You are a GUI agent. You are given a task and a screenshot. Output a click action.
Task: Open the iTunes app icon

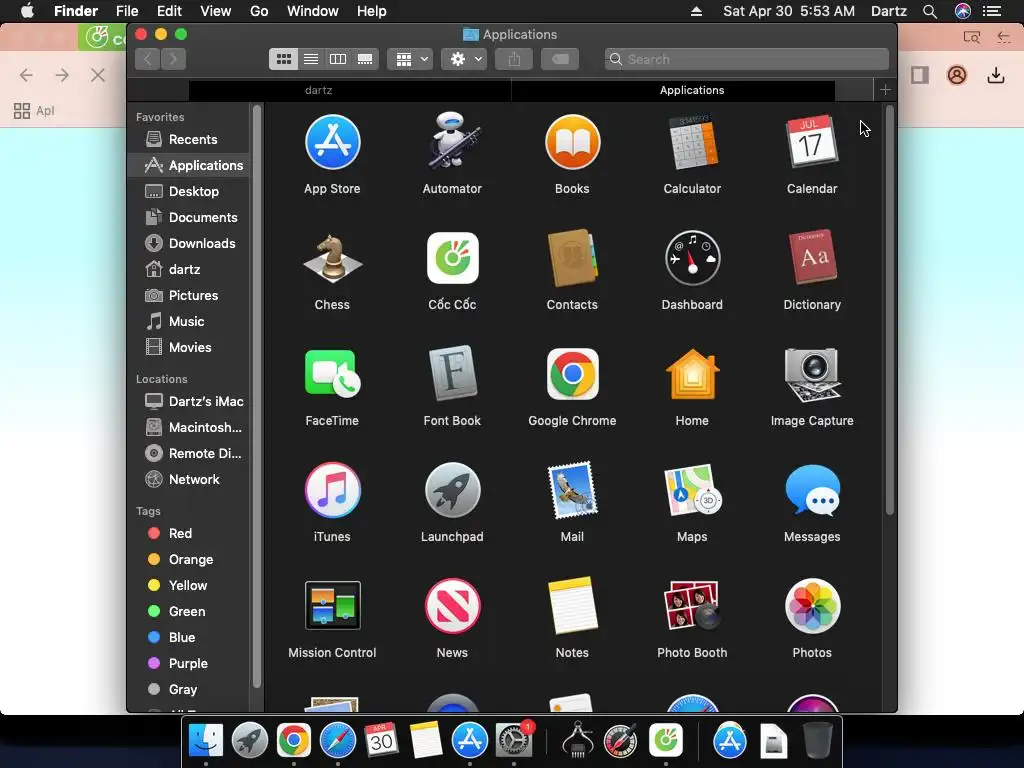click(332, 490)
